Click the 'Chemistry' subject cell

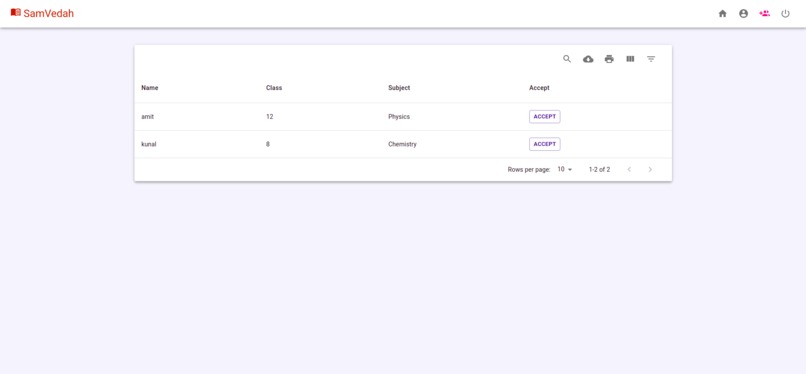pos(402,144)
